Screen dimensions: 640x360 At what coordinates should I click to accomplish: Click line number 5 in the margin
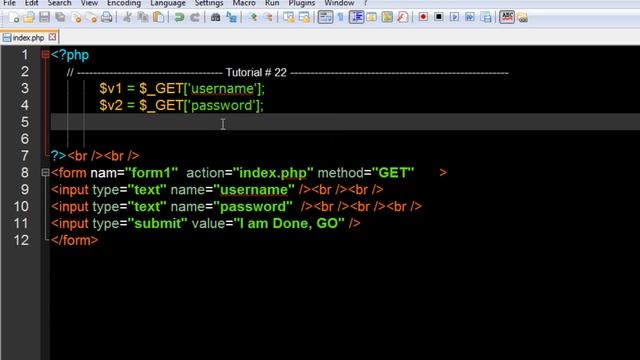pos(24,122)
